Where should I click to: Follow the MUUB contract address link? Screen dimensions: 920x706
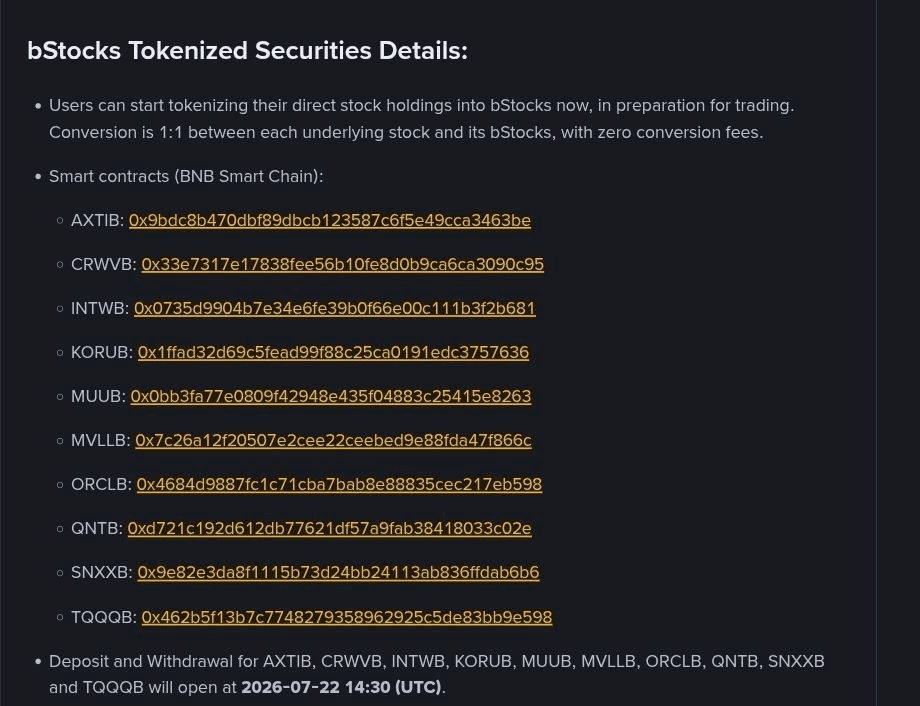331,396
